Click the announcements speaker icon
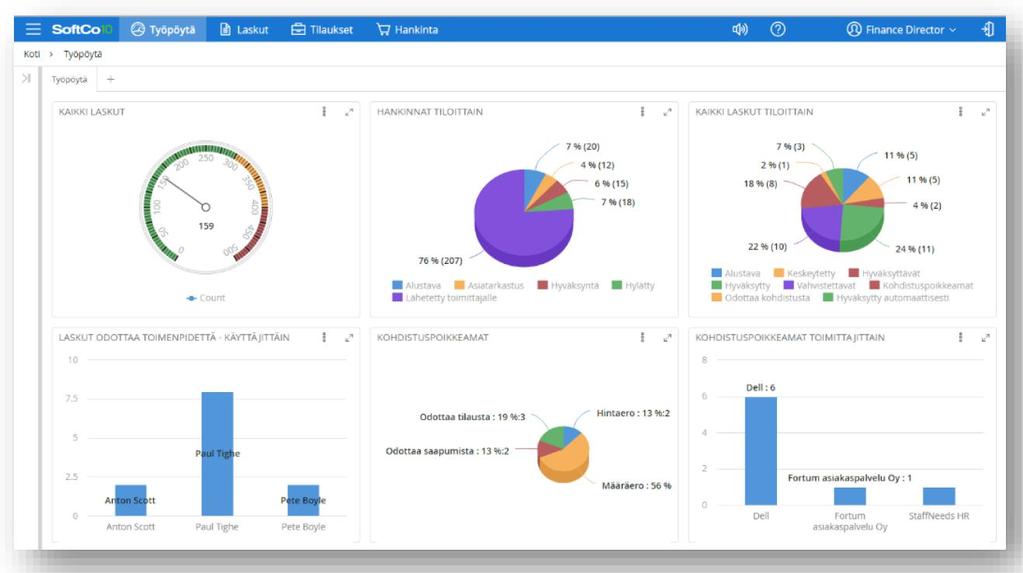The width and height of the screenshot is (1023, 573). pos(740,29)
